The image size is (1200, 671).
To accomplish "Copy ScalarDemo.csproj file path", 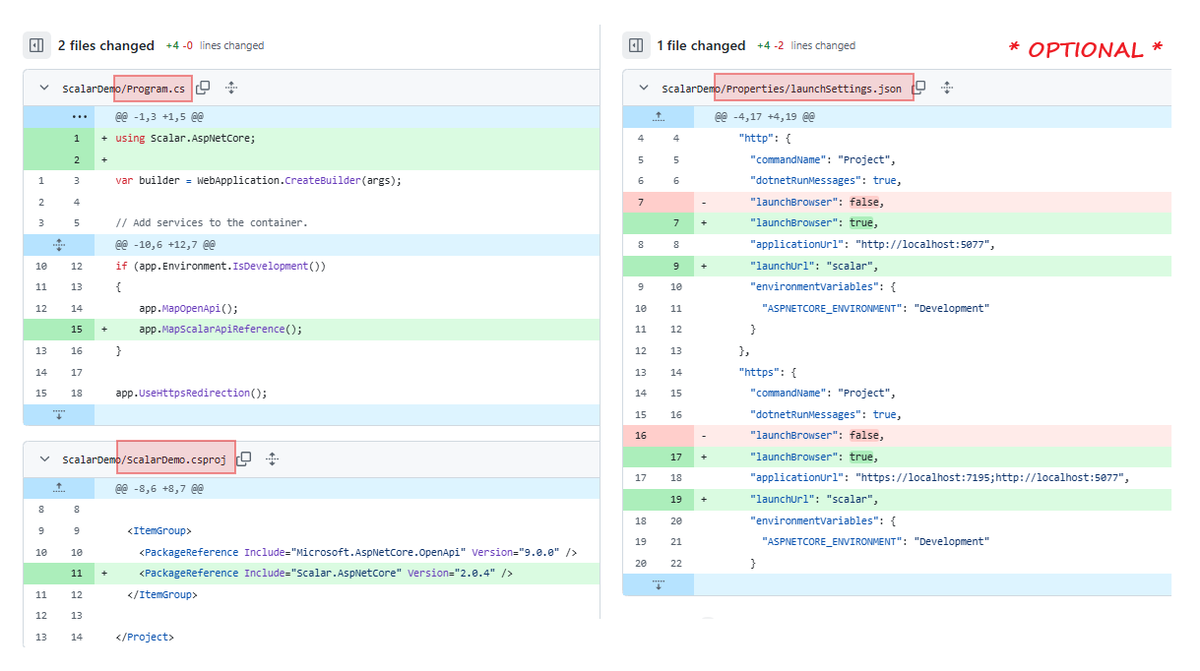I will point(244,459).
